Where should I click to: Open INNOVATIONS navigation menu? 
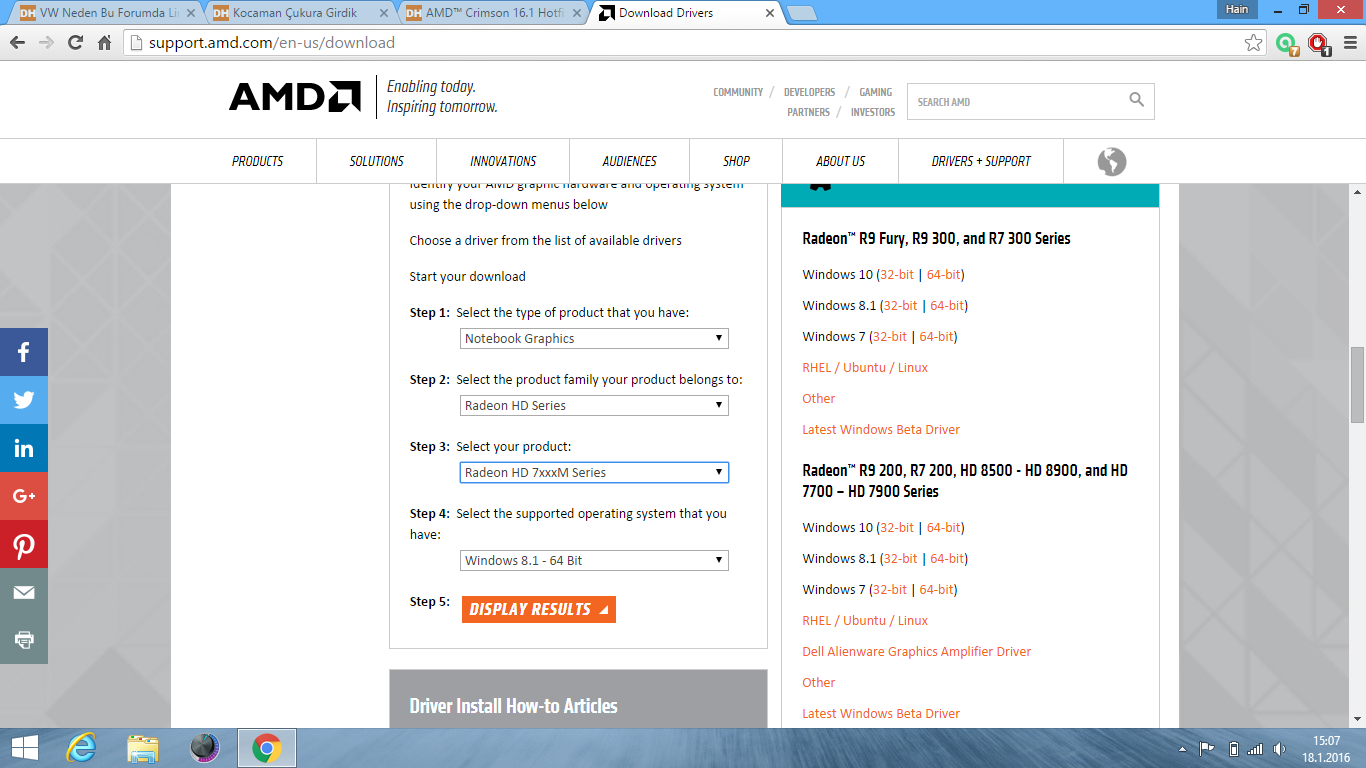[x=503, y=161]
